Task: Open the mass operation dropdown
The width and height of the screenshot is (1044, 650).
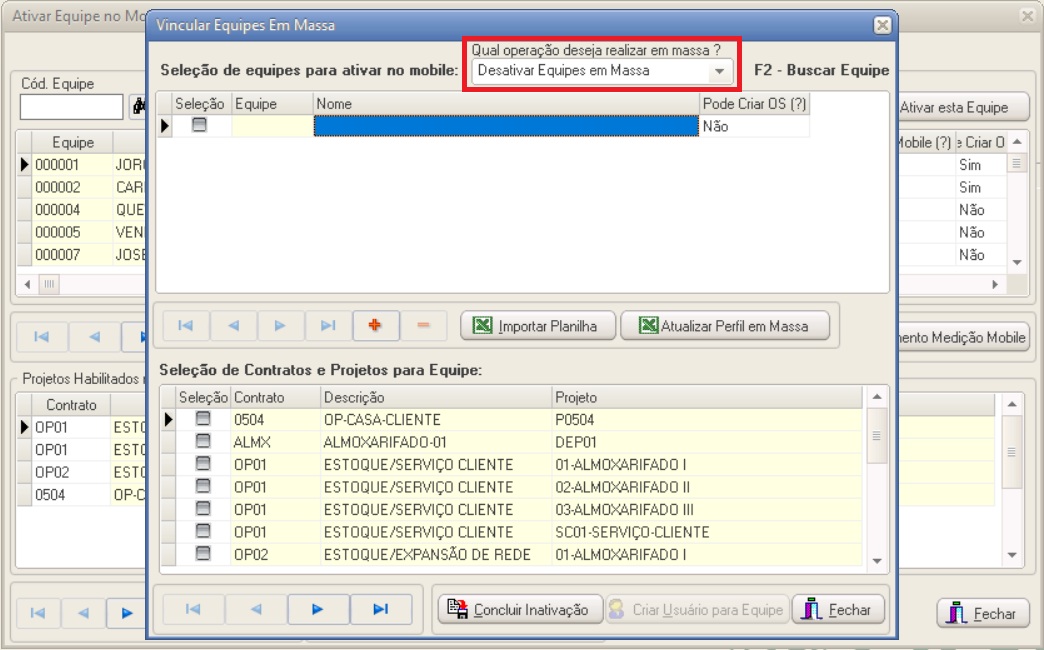Action: point(718,71)
